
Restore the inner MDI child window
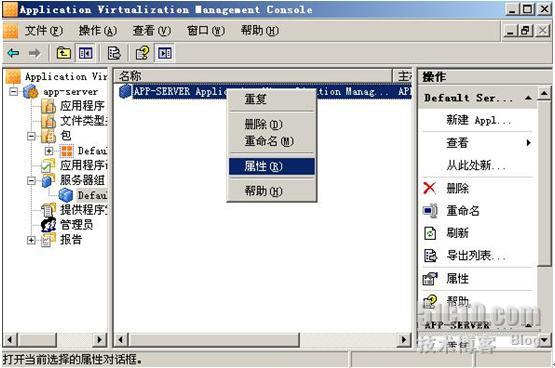coord(525,31)
